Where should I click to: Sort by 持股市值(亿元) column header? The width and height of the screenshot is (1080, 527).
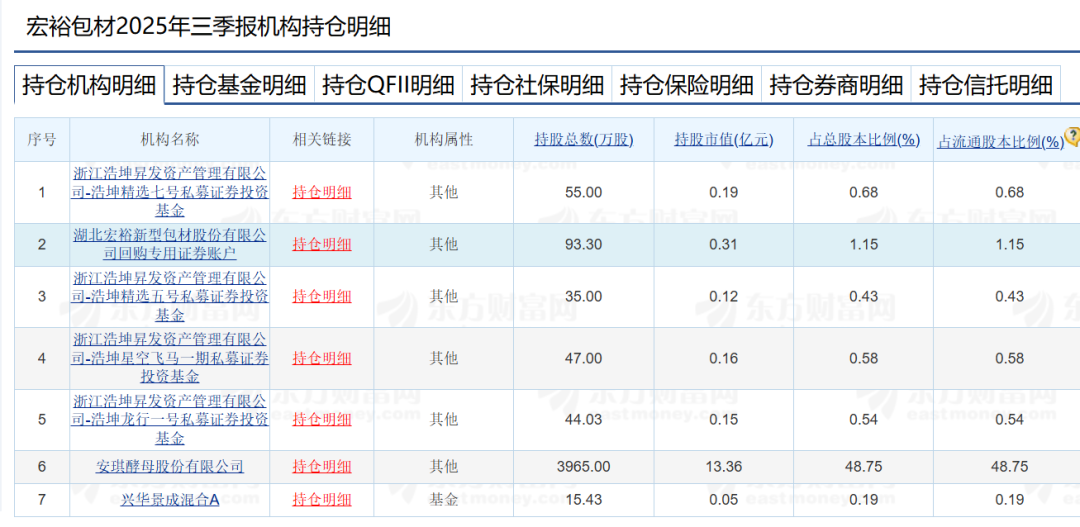(x=723, y=140)
